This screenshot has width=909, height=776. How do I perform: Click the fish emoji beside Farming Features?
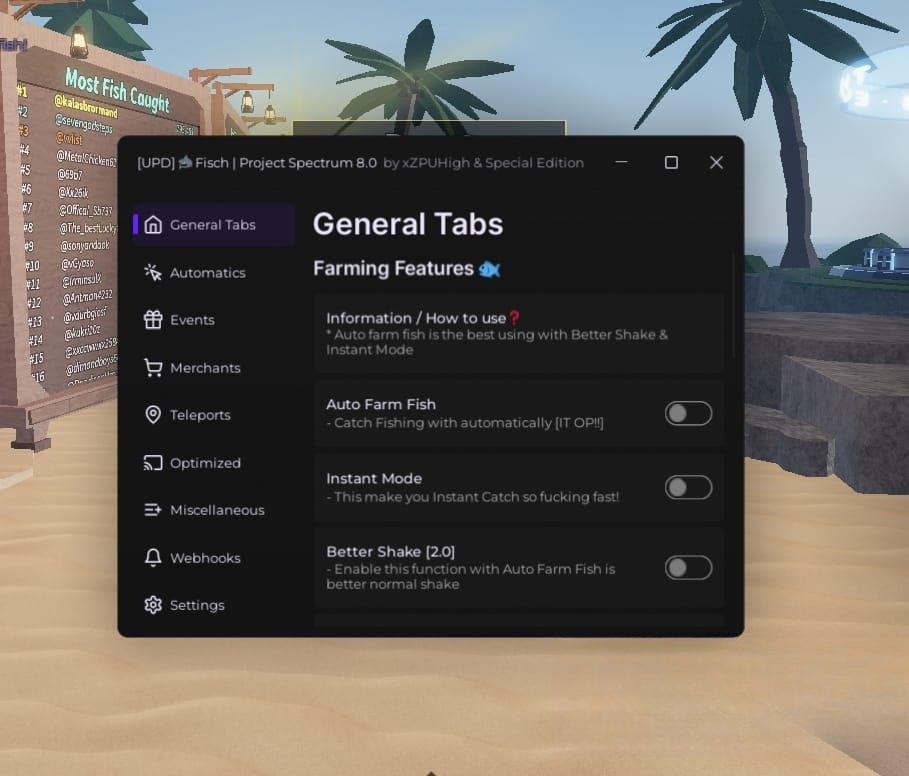pos(489,269)
